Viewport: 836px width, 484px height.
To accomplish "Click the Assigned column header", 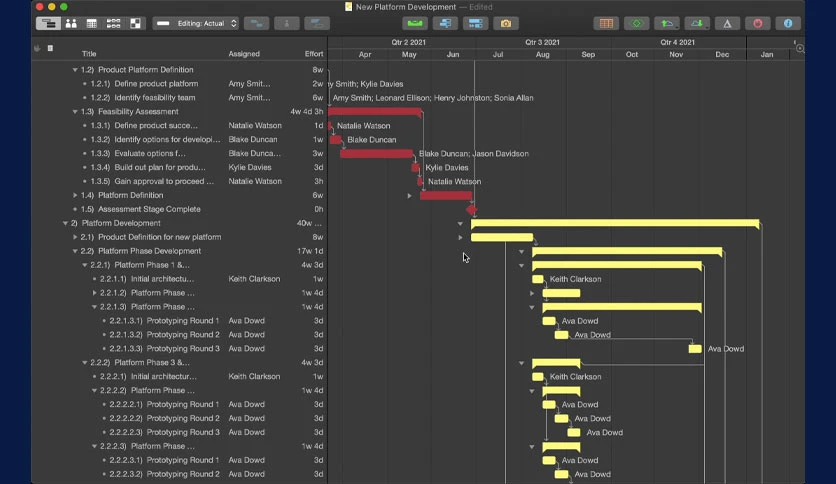I will click(x=244, y=54).
